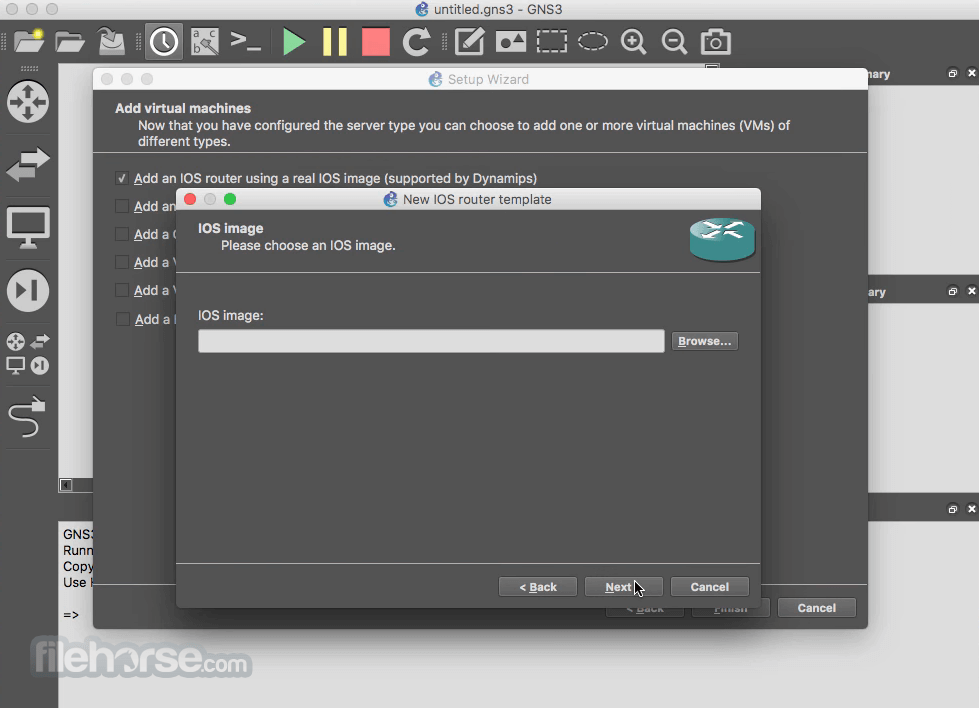Tick the second Setup Wizard checkbox
Image resolution: width=979 pixels, height=708 pixels.
122,206
